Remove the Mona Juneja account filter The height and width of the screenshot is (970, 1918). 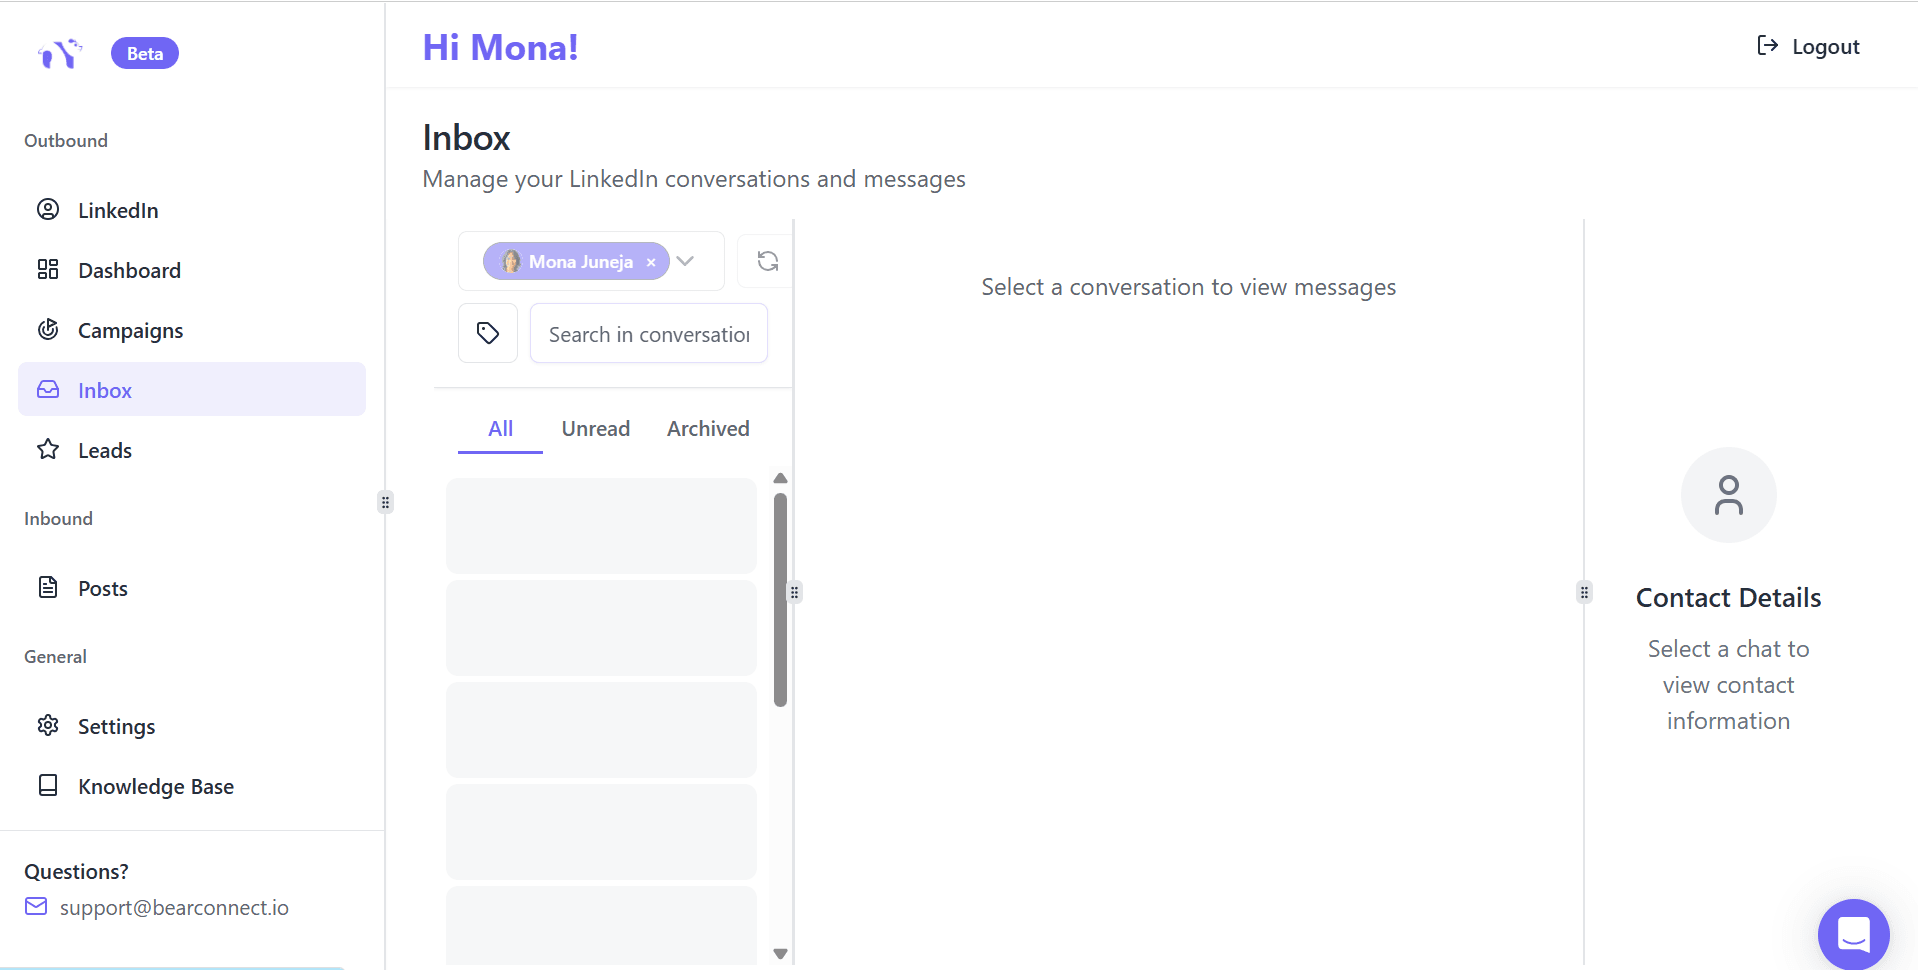coord(651,261)
